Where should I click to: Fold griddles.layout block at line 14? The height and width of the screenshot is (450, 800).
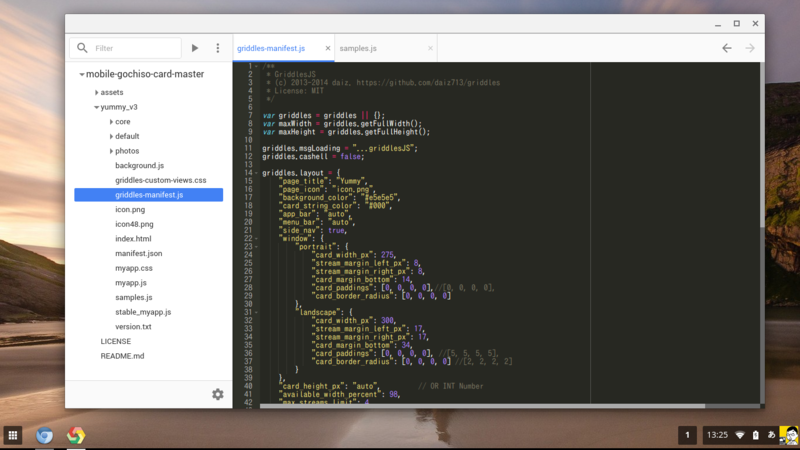(256, 173)
